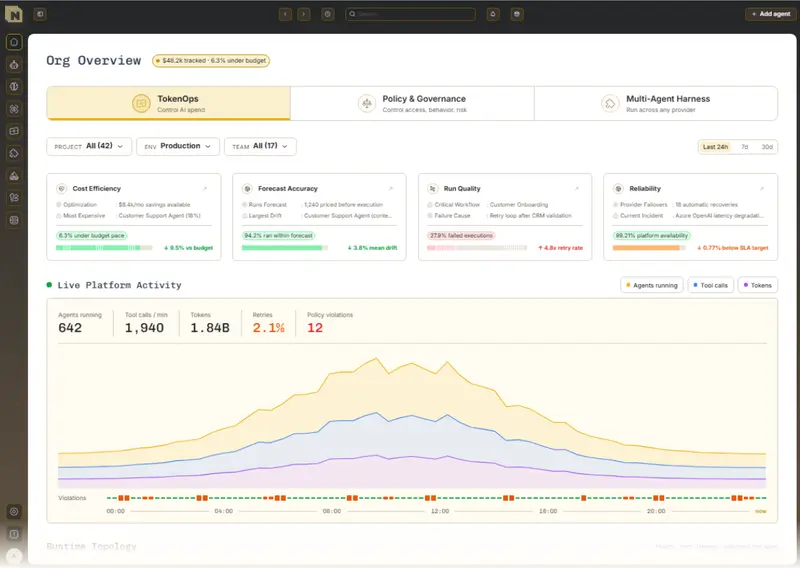
Task: Open the Project All (42) dropdown
Action: (x=89, y=146)
